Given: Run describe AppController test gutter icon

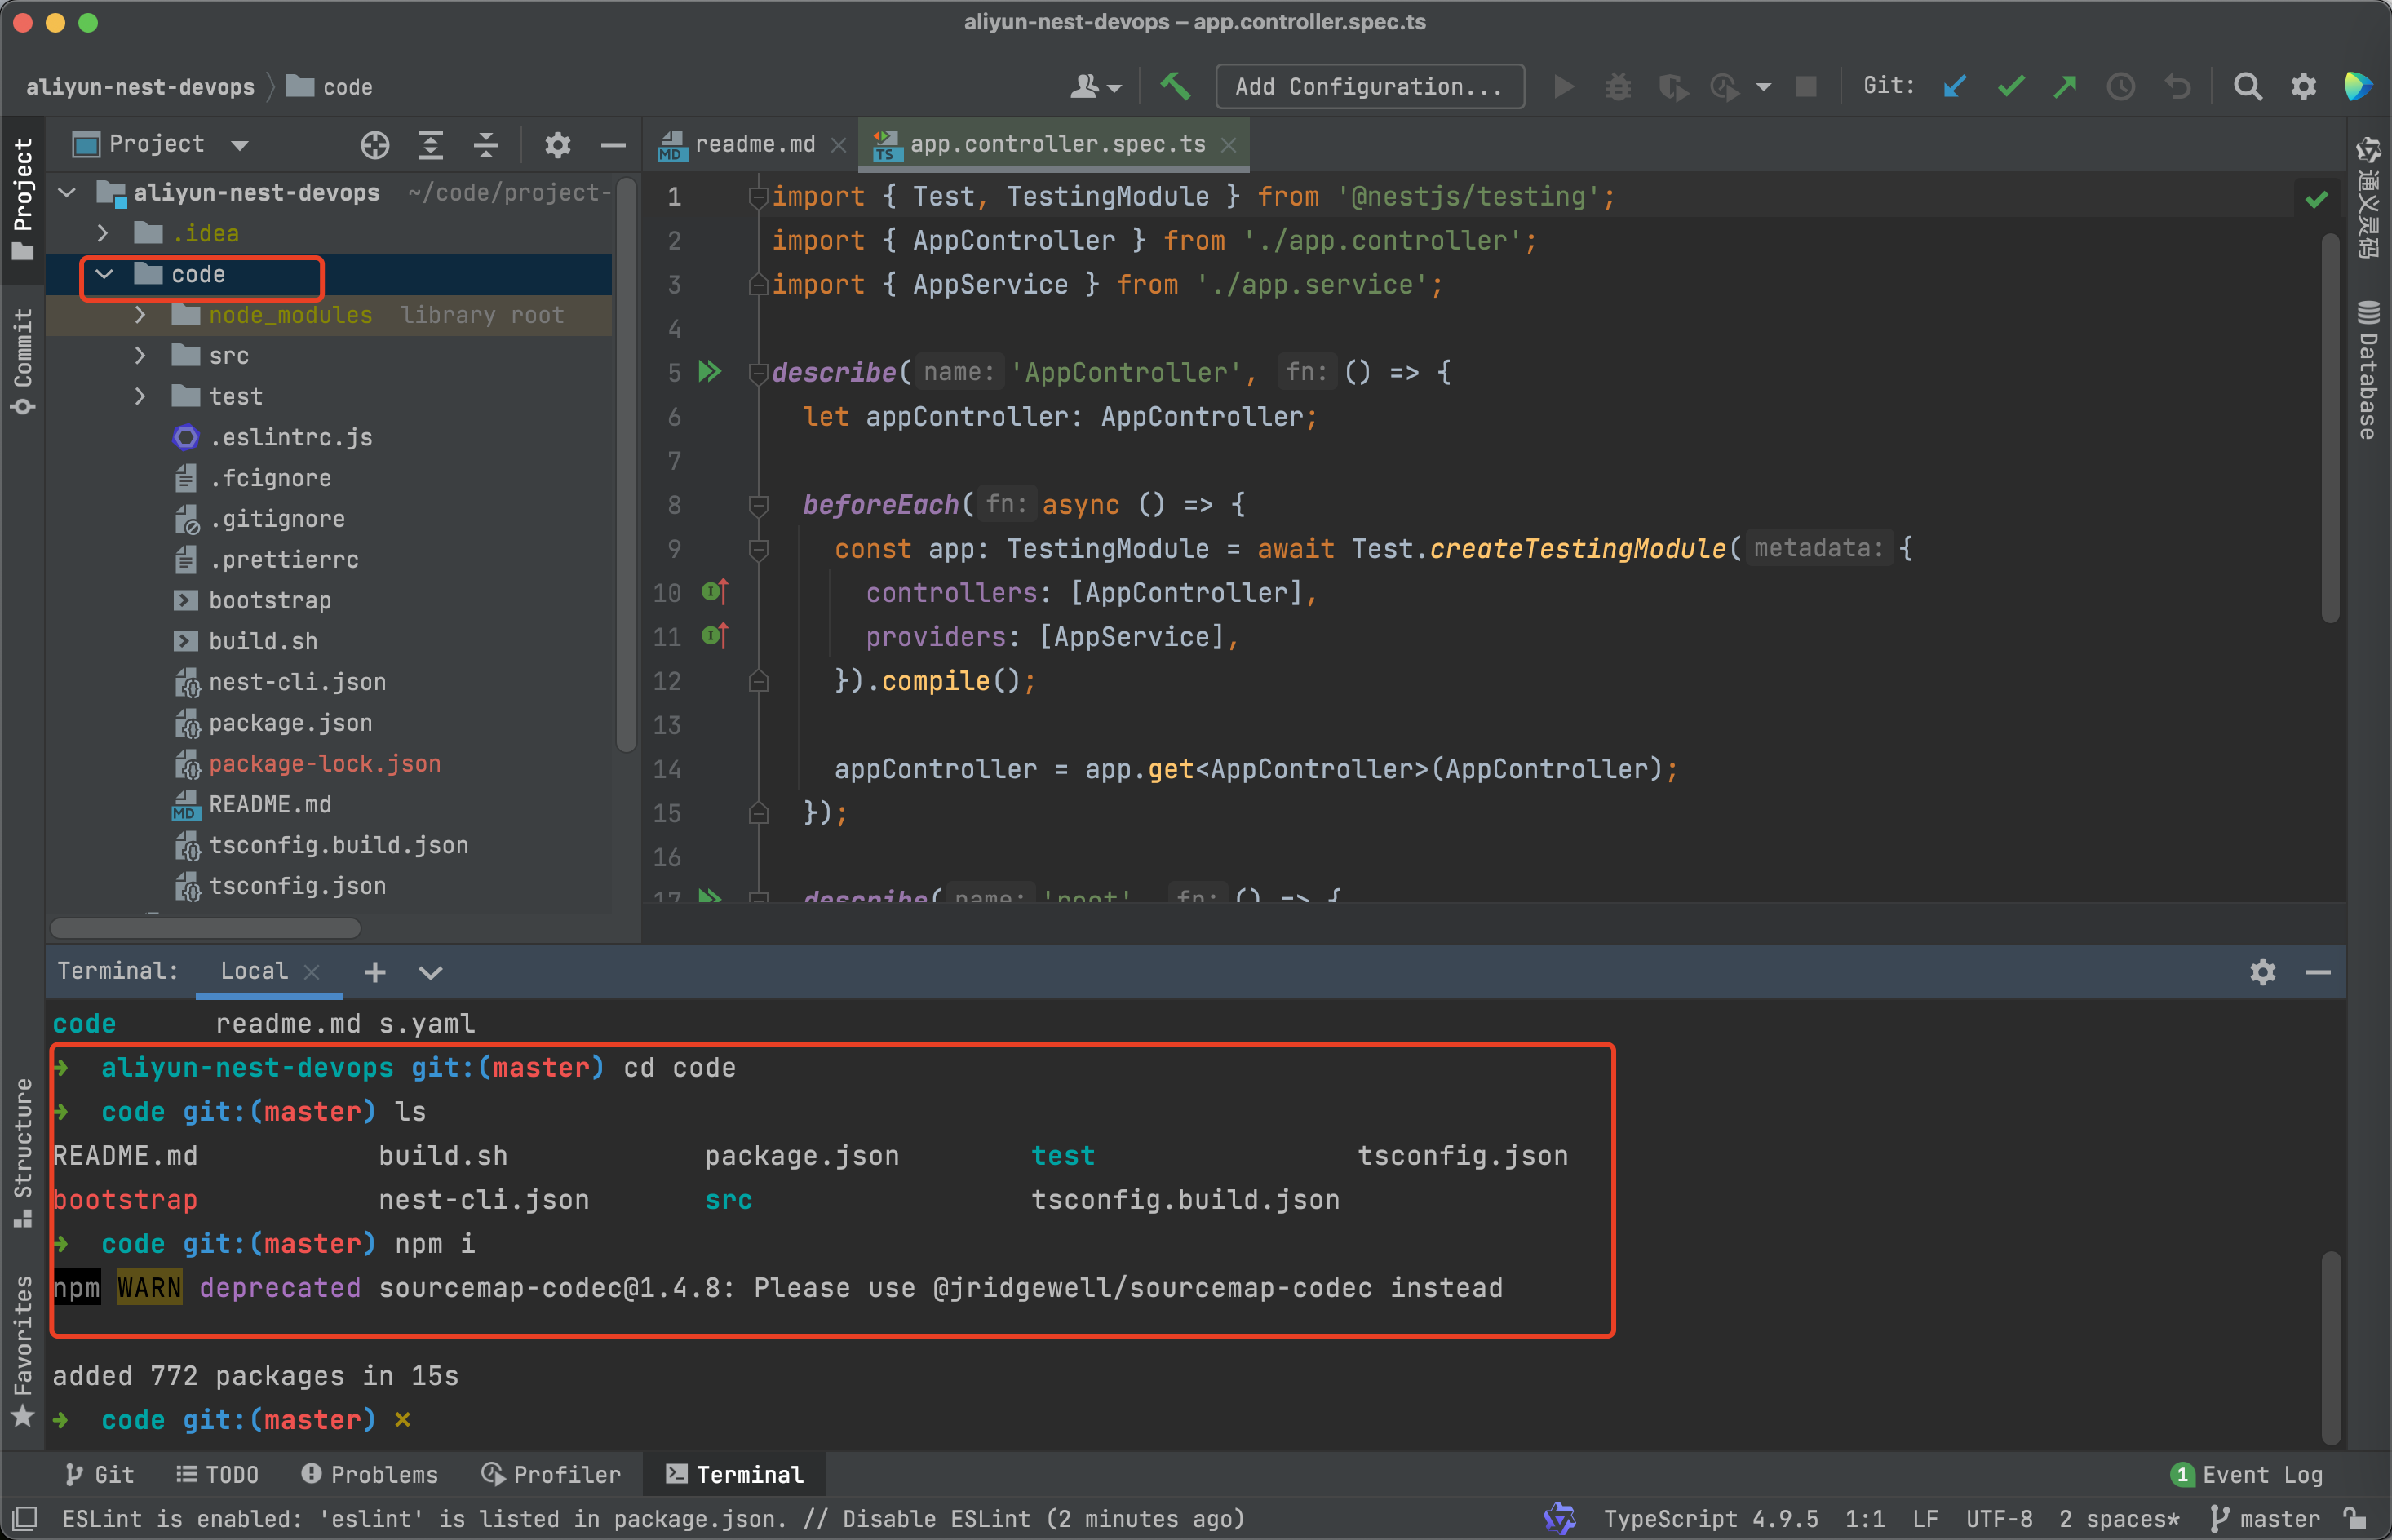Looking at the screenshot, I should point(709,372).
